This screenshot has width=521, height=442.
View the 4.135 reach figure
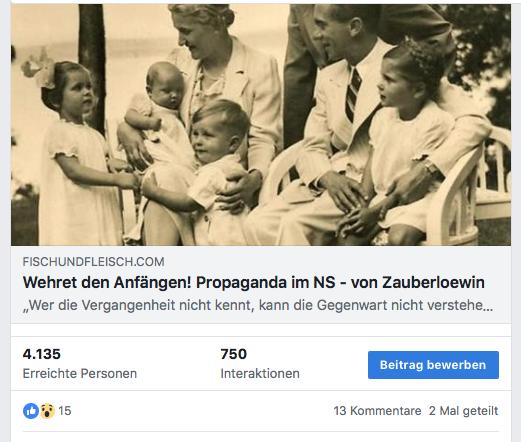point(42,354)
